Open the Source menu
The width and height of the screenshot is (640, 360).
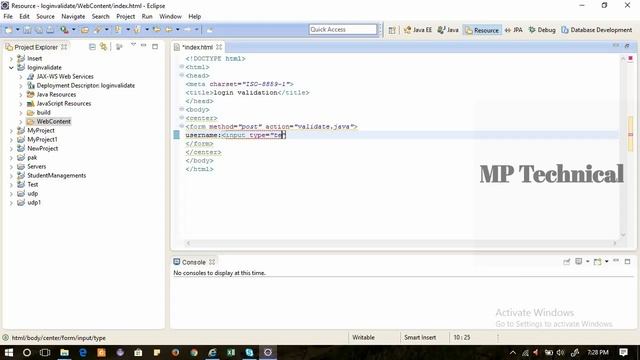[x=45, y=16]
